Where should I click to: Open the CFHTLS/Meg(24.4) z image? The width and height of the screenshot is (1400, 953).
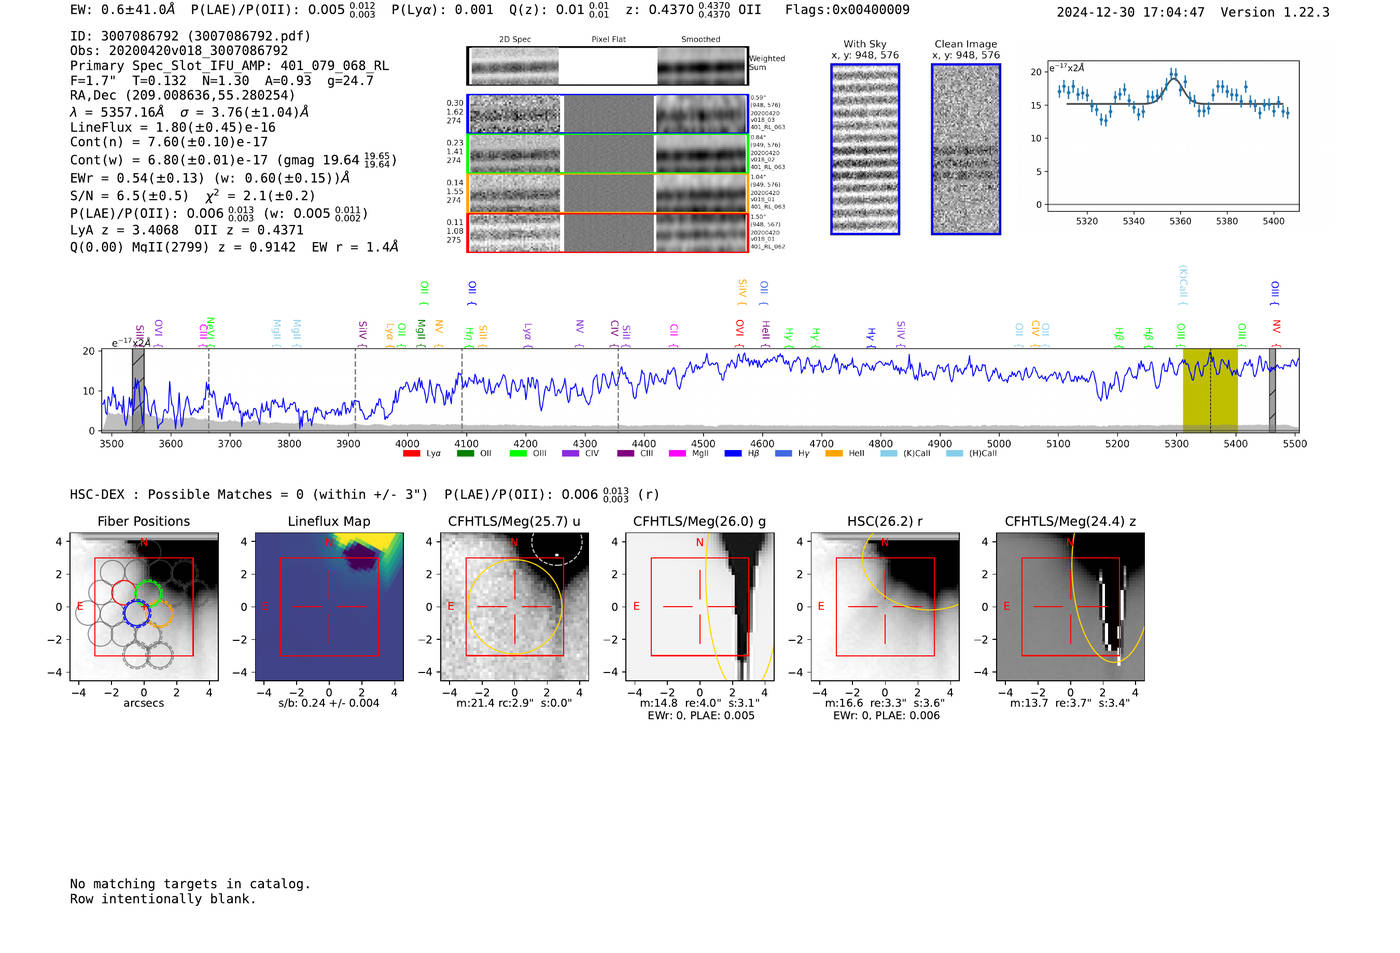point(1070,607)
